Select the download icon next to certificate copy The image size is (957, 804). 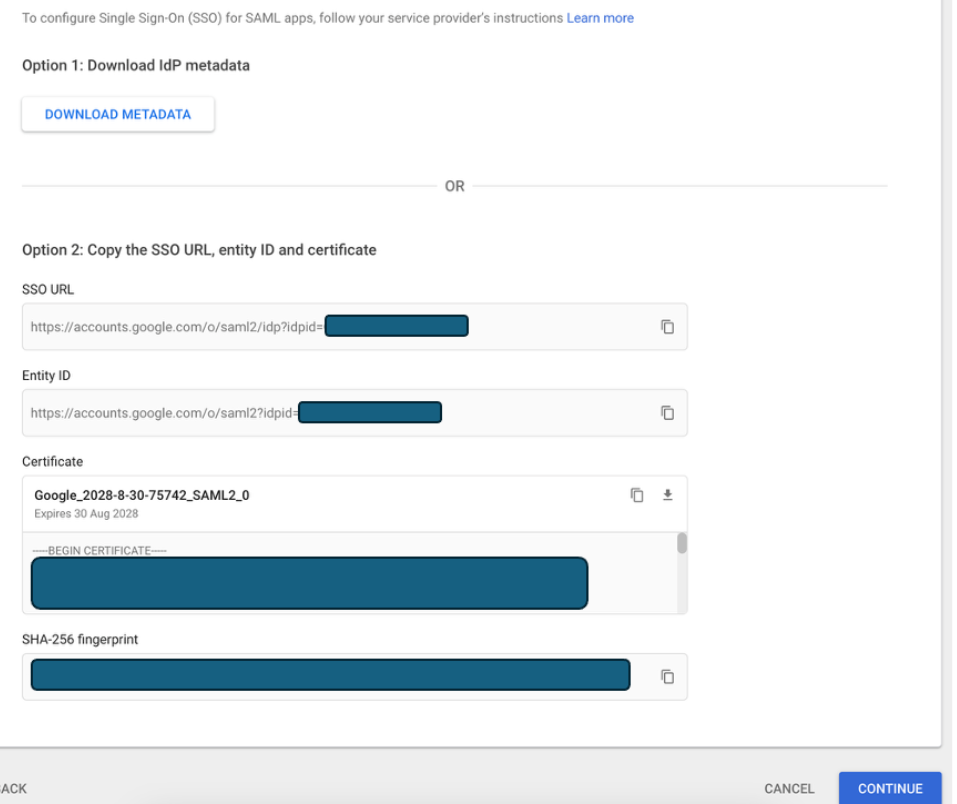point(667,495)
